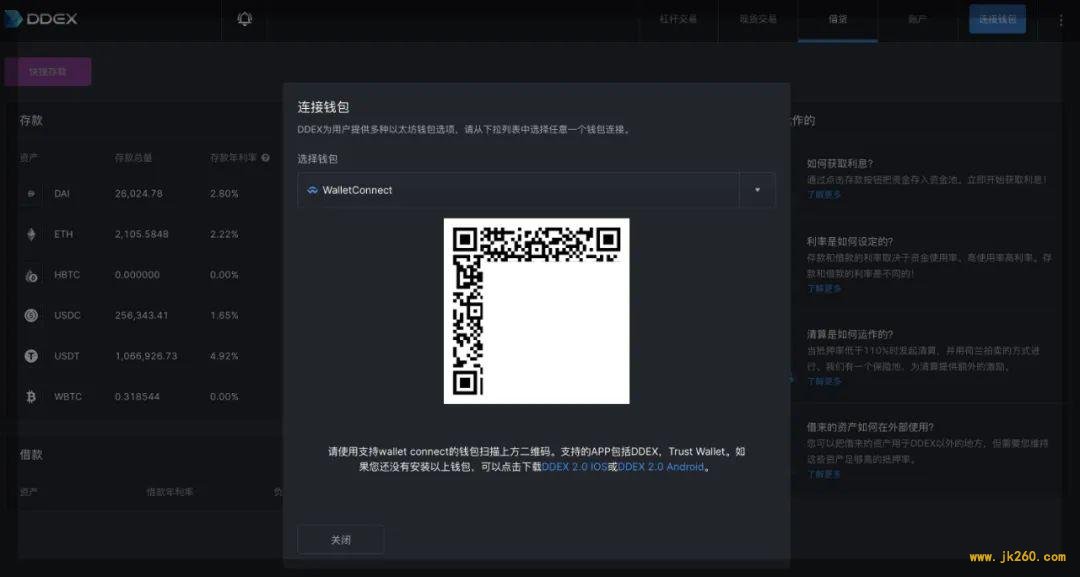
Task: Click the WBTC asset name
Action: coord(68,397)
